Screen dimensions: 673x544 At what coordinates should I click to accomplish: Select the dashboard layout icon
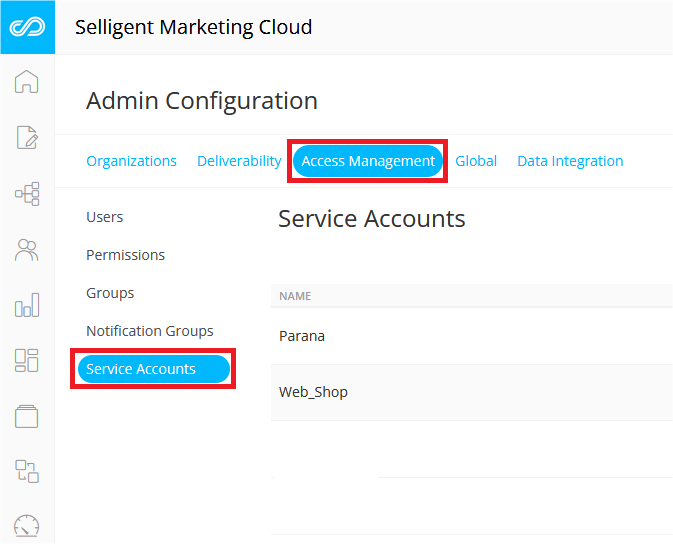[27, 360]
